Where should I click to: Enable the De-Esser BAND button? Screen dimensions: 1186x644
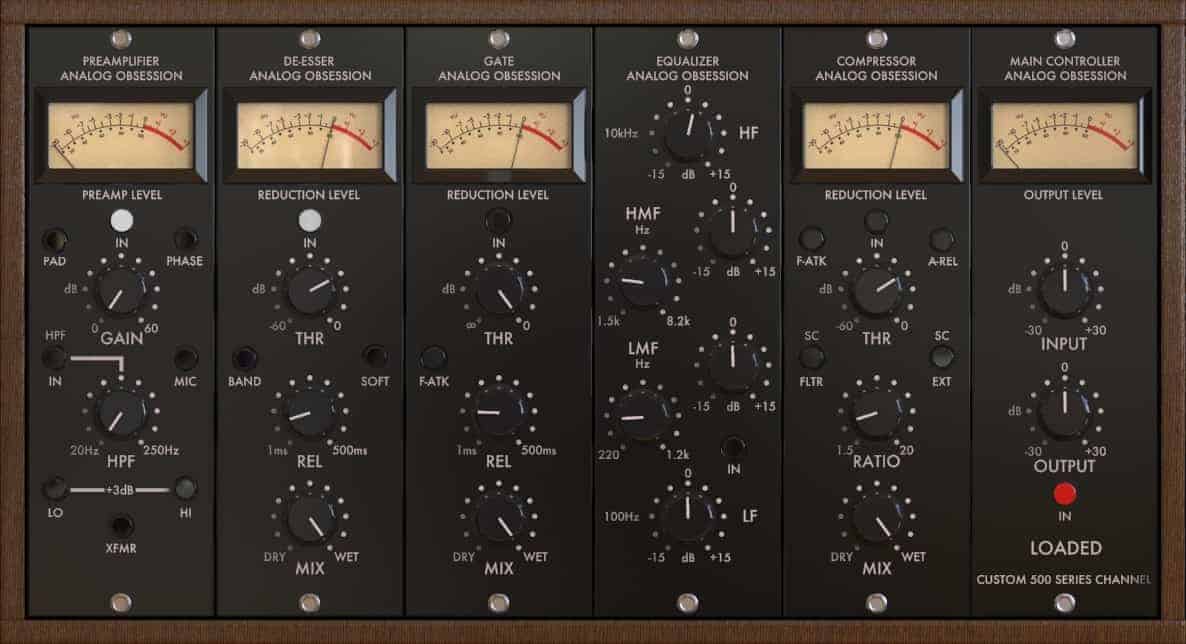coord(244,358)
